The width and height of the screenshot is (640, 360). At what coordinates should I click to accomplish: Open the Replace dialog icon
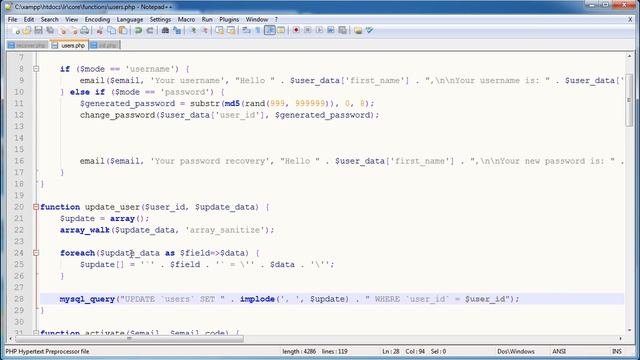tap(177, 31)
